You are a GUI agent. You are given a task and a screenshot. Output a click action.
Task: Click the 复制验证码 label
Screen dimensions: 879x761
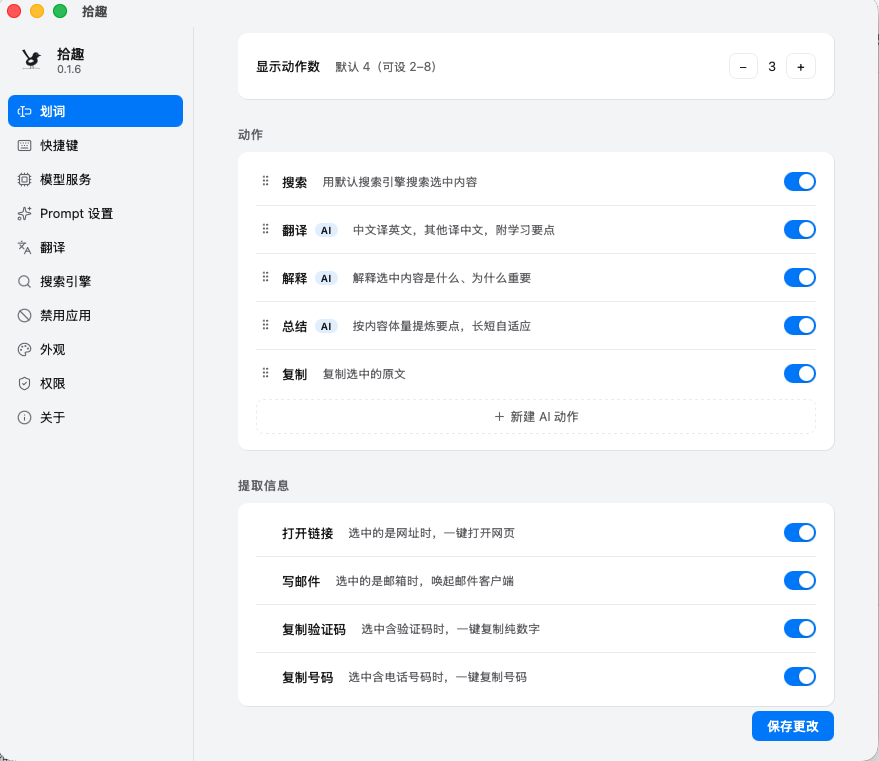[314, 629]
